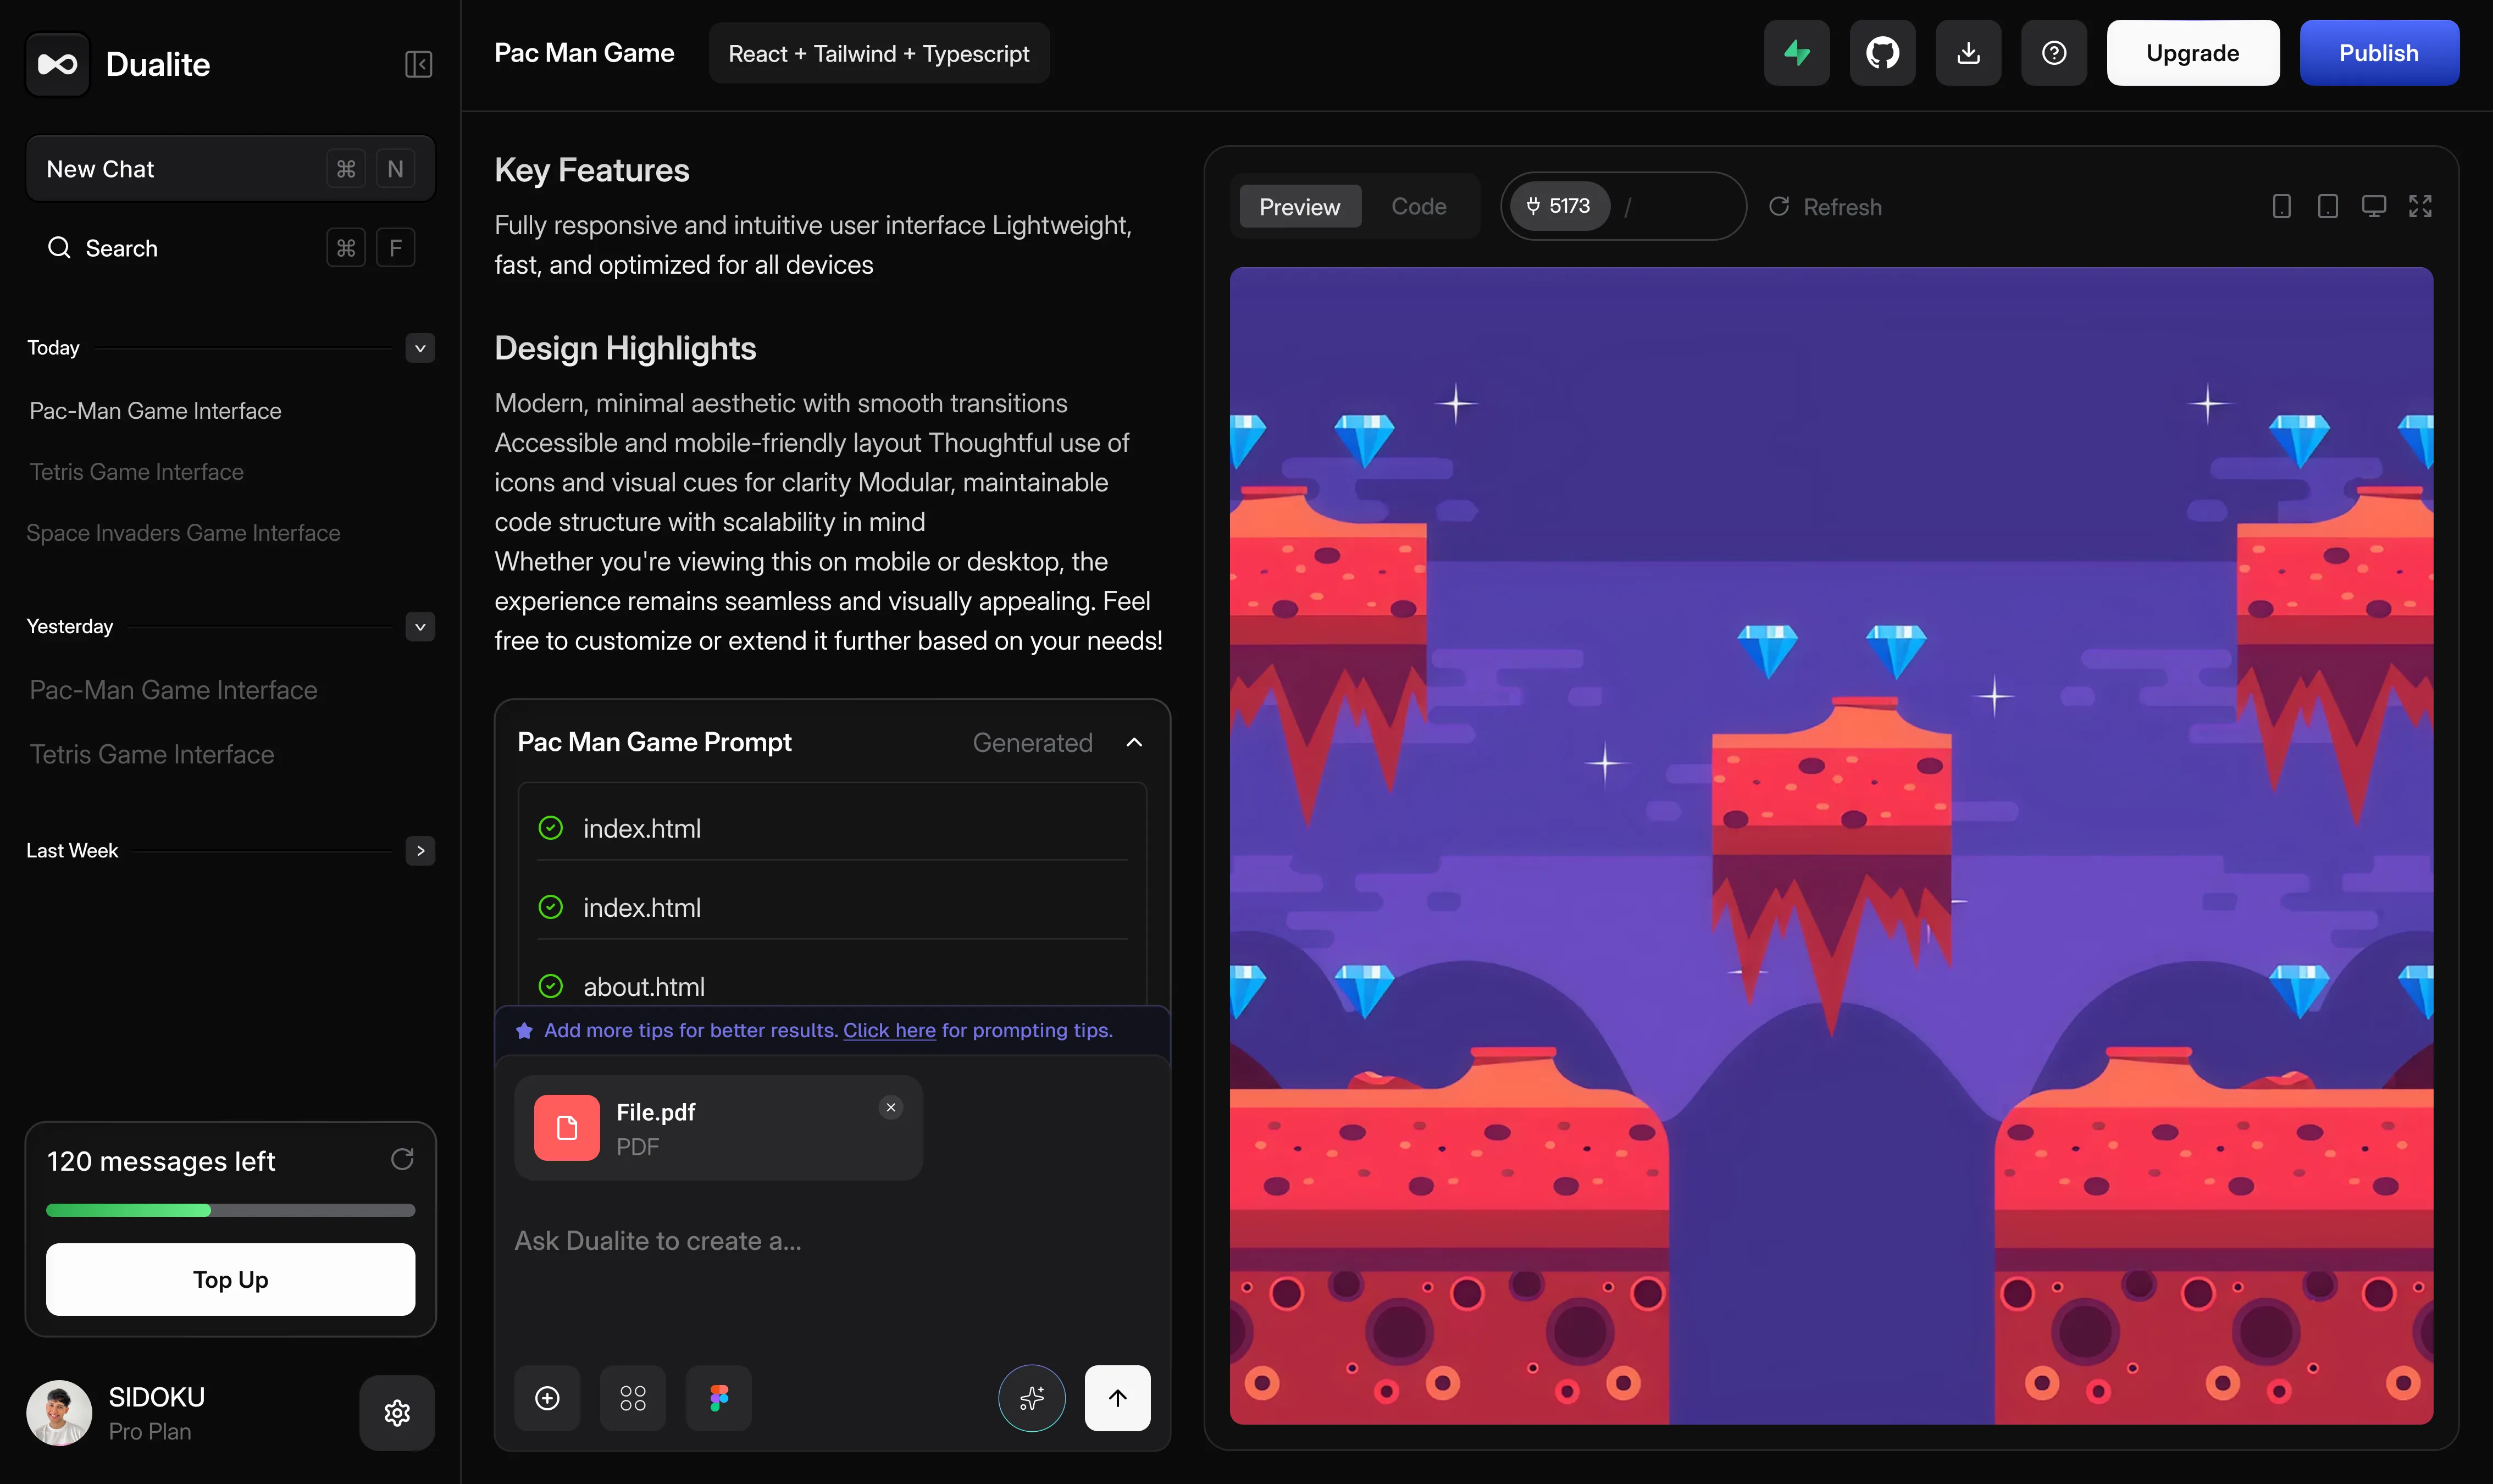Collapse the sidebar panel icon
The height and width of the screenshot is (1484, 2493).
point(418,65)
